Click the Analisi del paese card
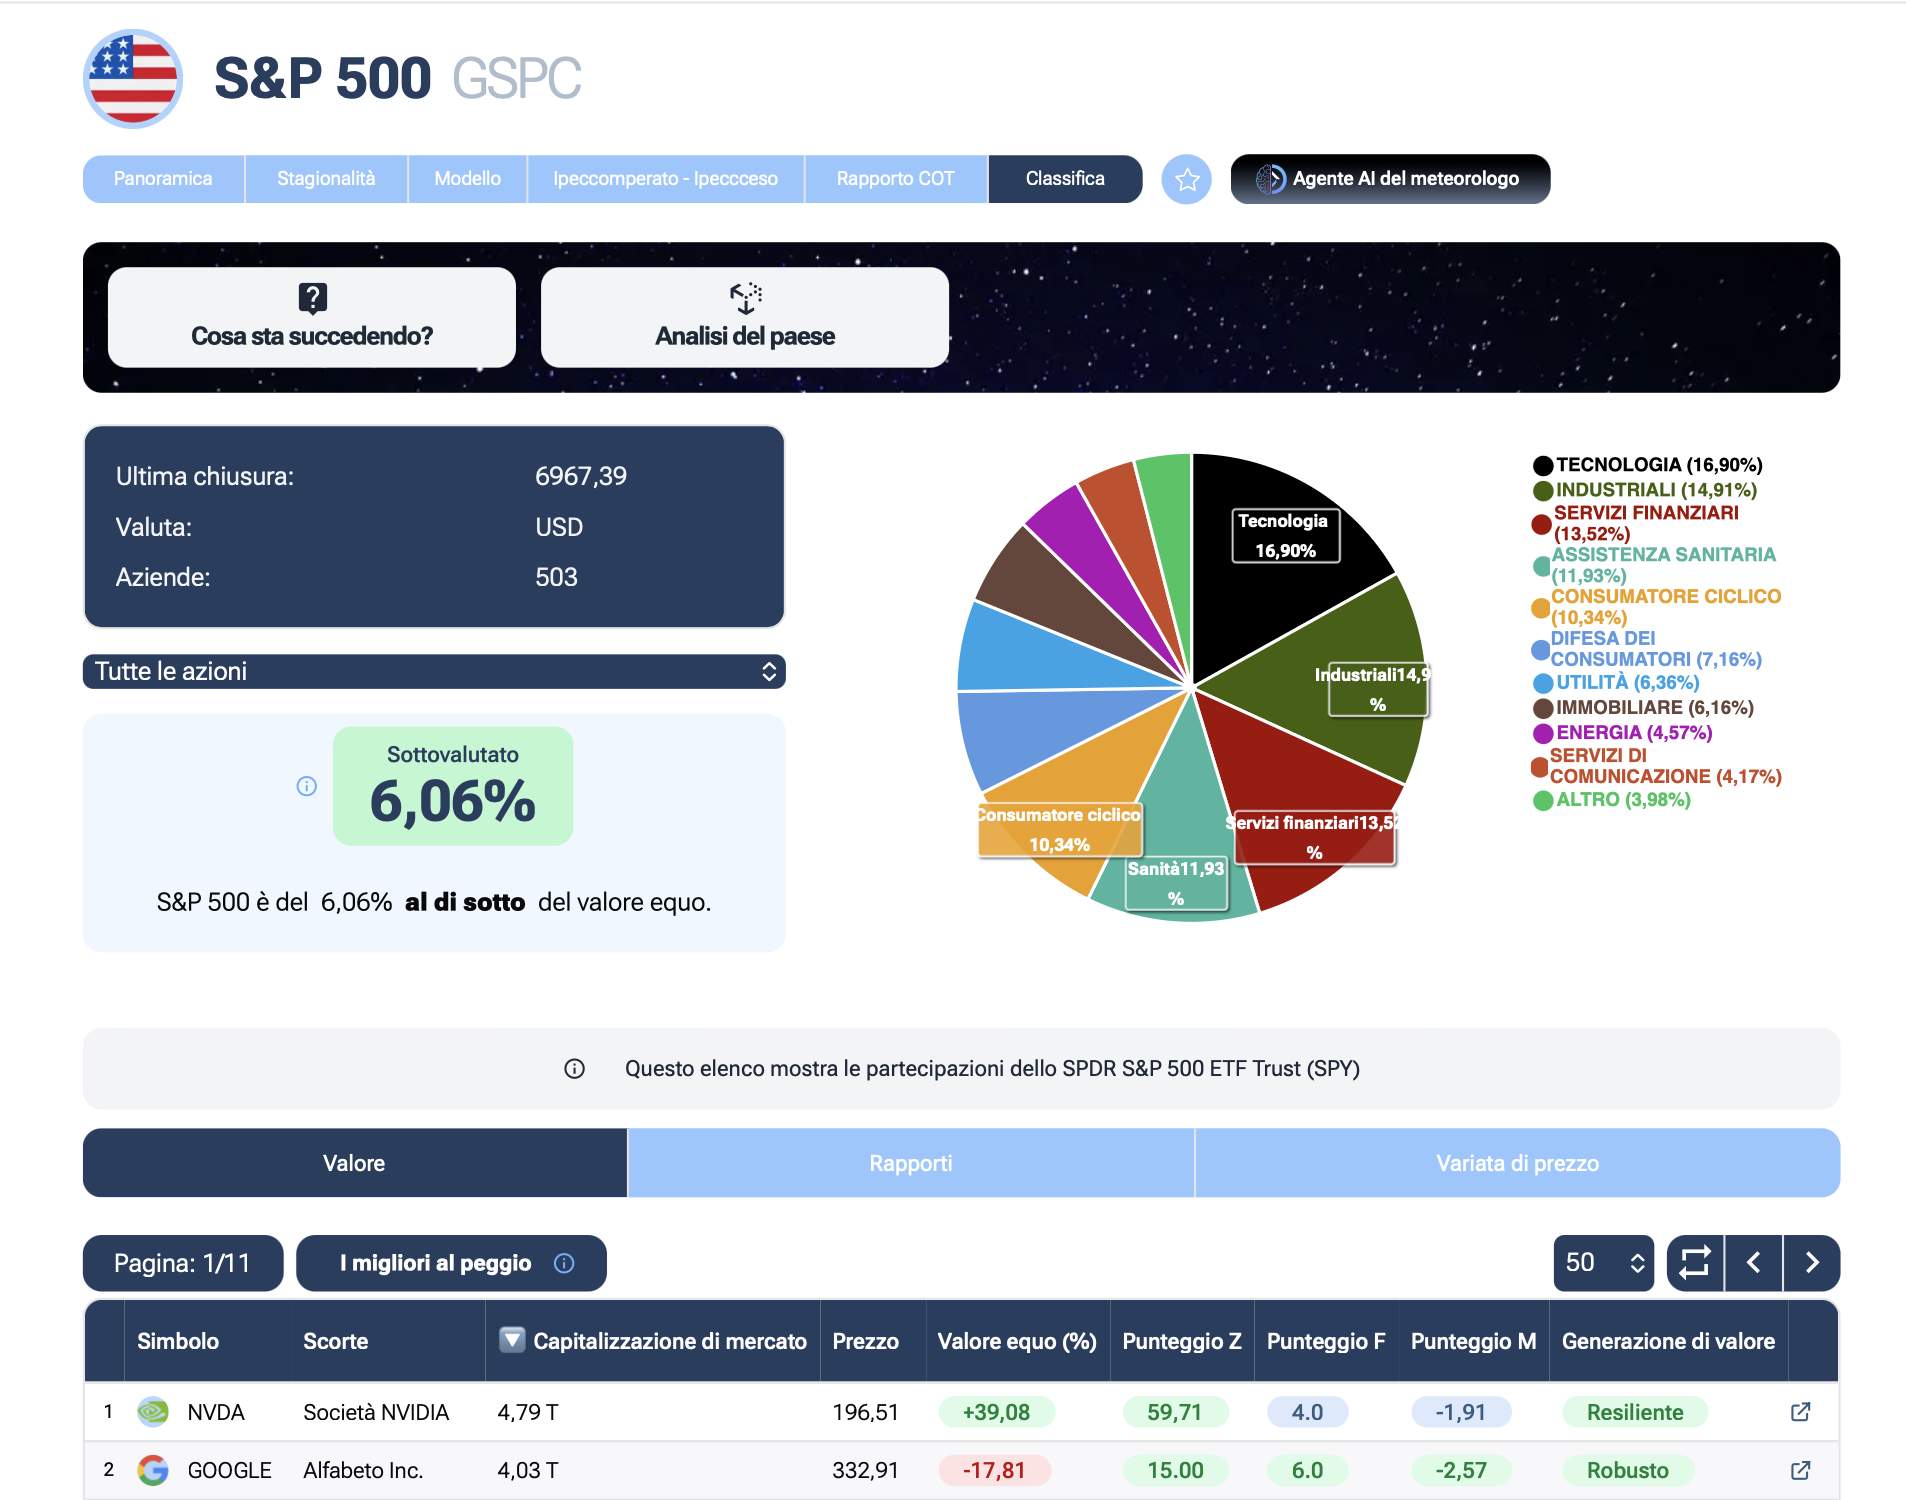The width and height of the screenshot is (1906, 1500). tap(745, 318)
